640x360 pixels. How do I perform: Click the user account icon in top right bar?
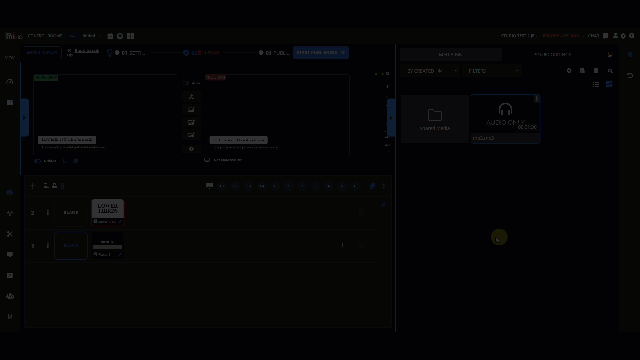tap(615, 36)
